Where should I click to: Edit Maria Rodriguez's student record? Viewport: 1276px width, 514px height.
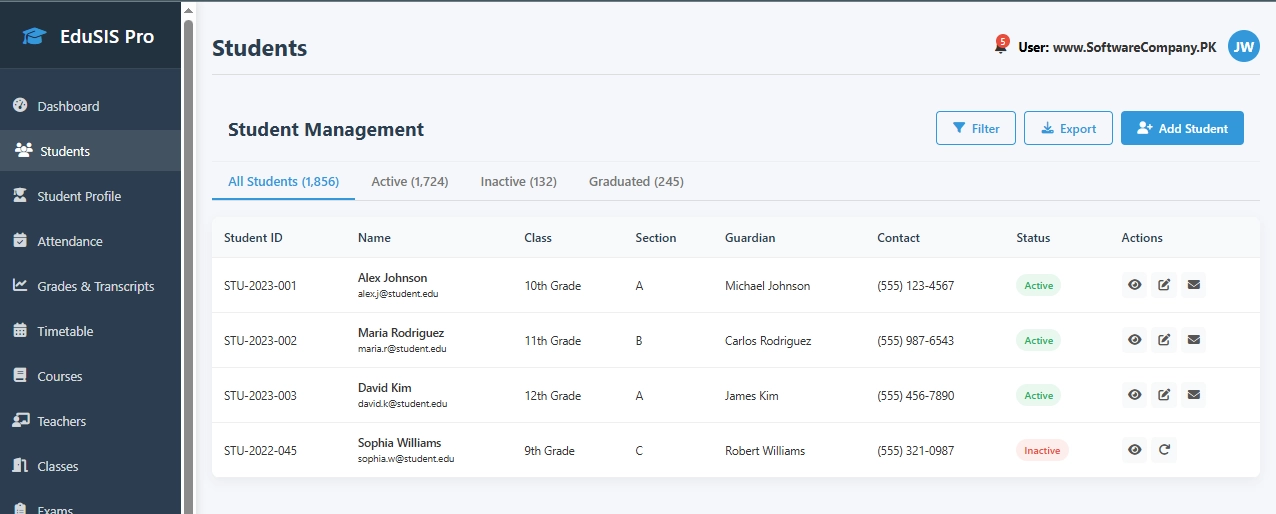[x=1164, y=340]
